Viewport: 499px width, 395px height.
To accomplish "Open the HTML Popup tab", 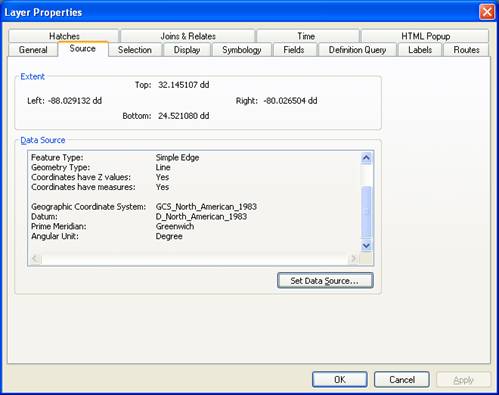I will pos(425,36).
